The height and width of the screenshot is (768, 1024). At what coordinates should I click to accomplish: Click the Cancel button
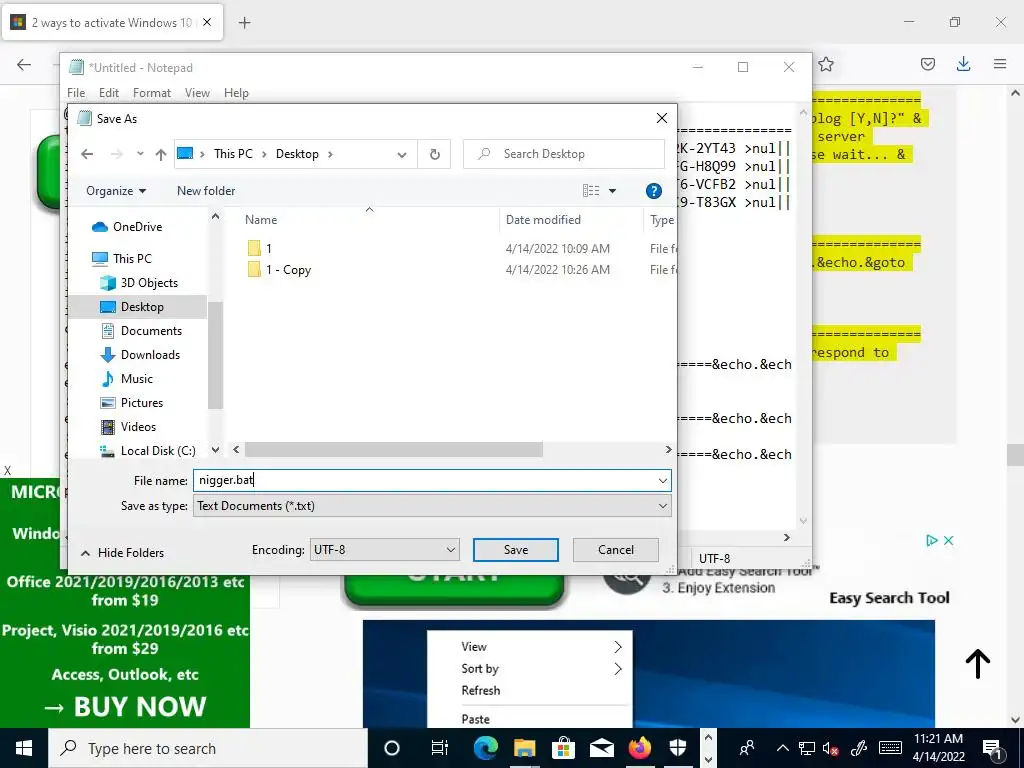(x=615, y=550)
